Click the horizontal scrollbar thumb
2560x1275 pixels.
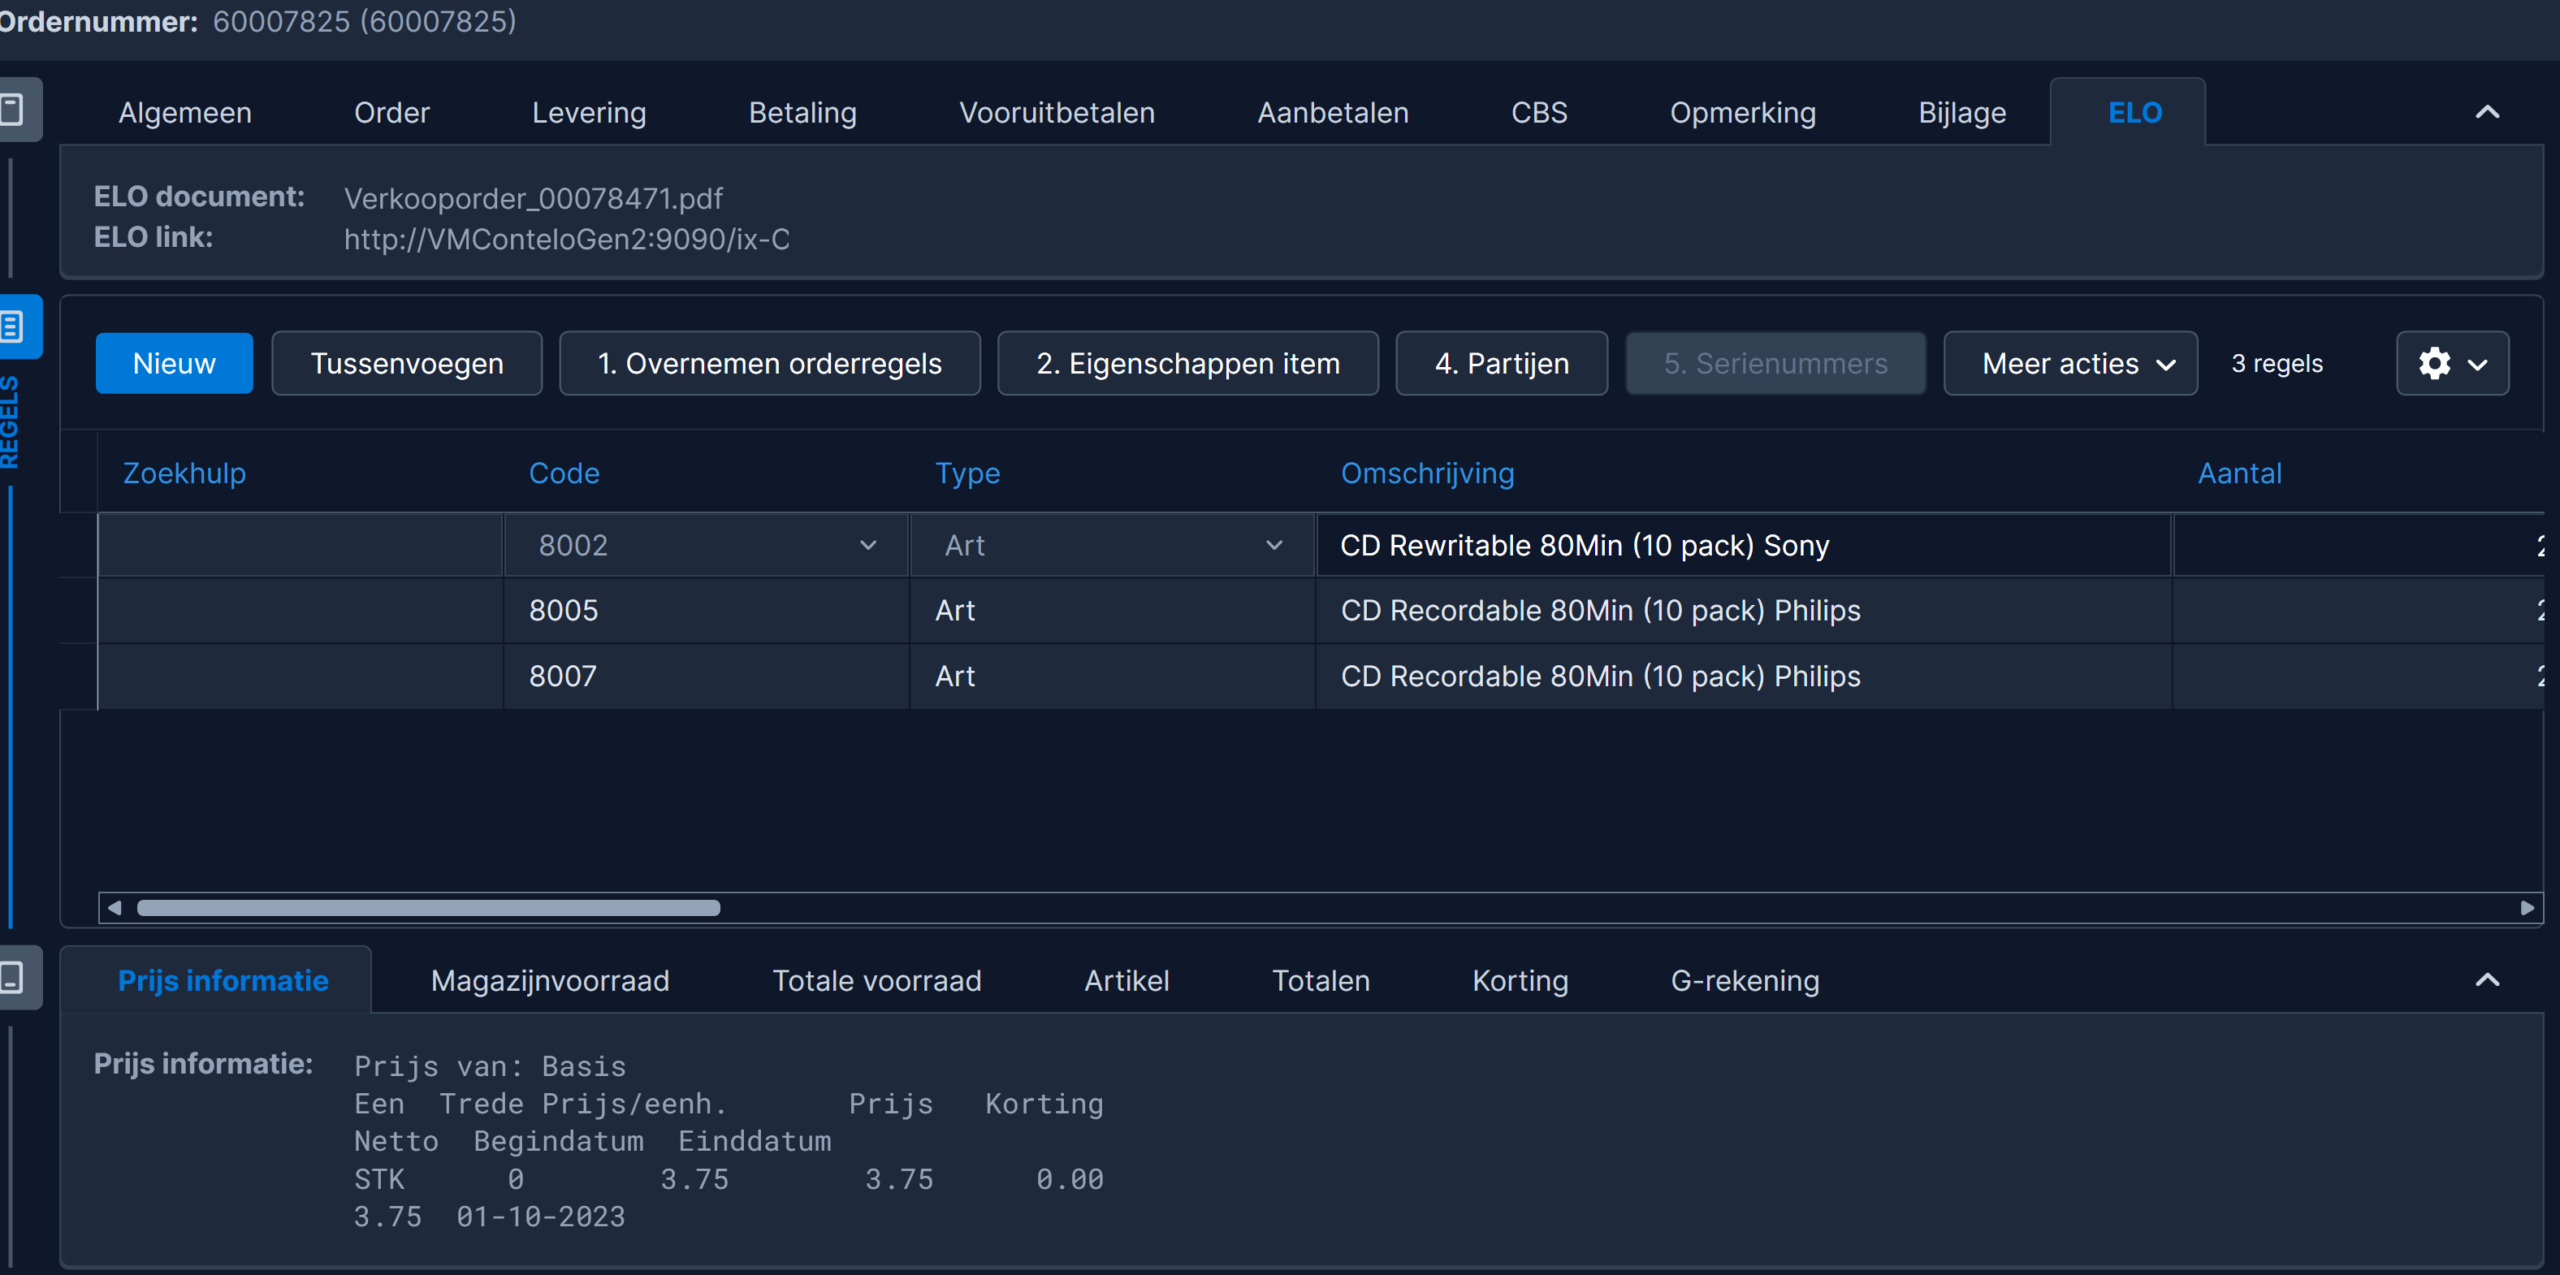(428, 908)
